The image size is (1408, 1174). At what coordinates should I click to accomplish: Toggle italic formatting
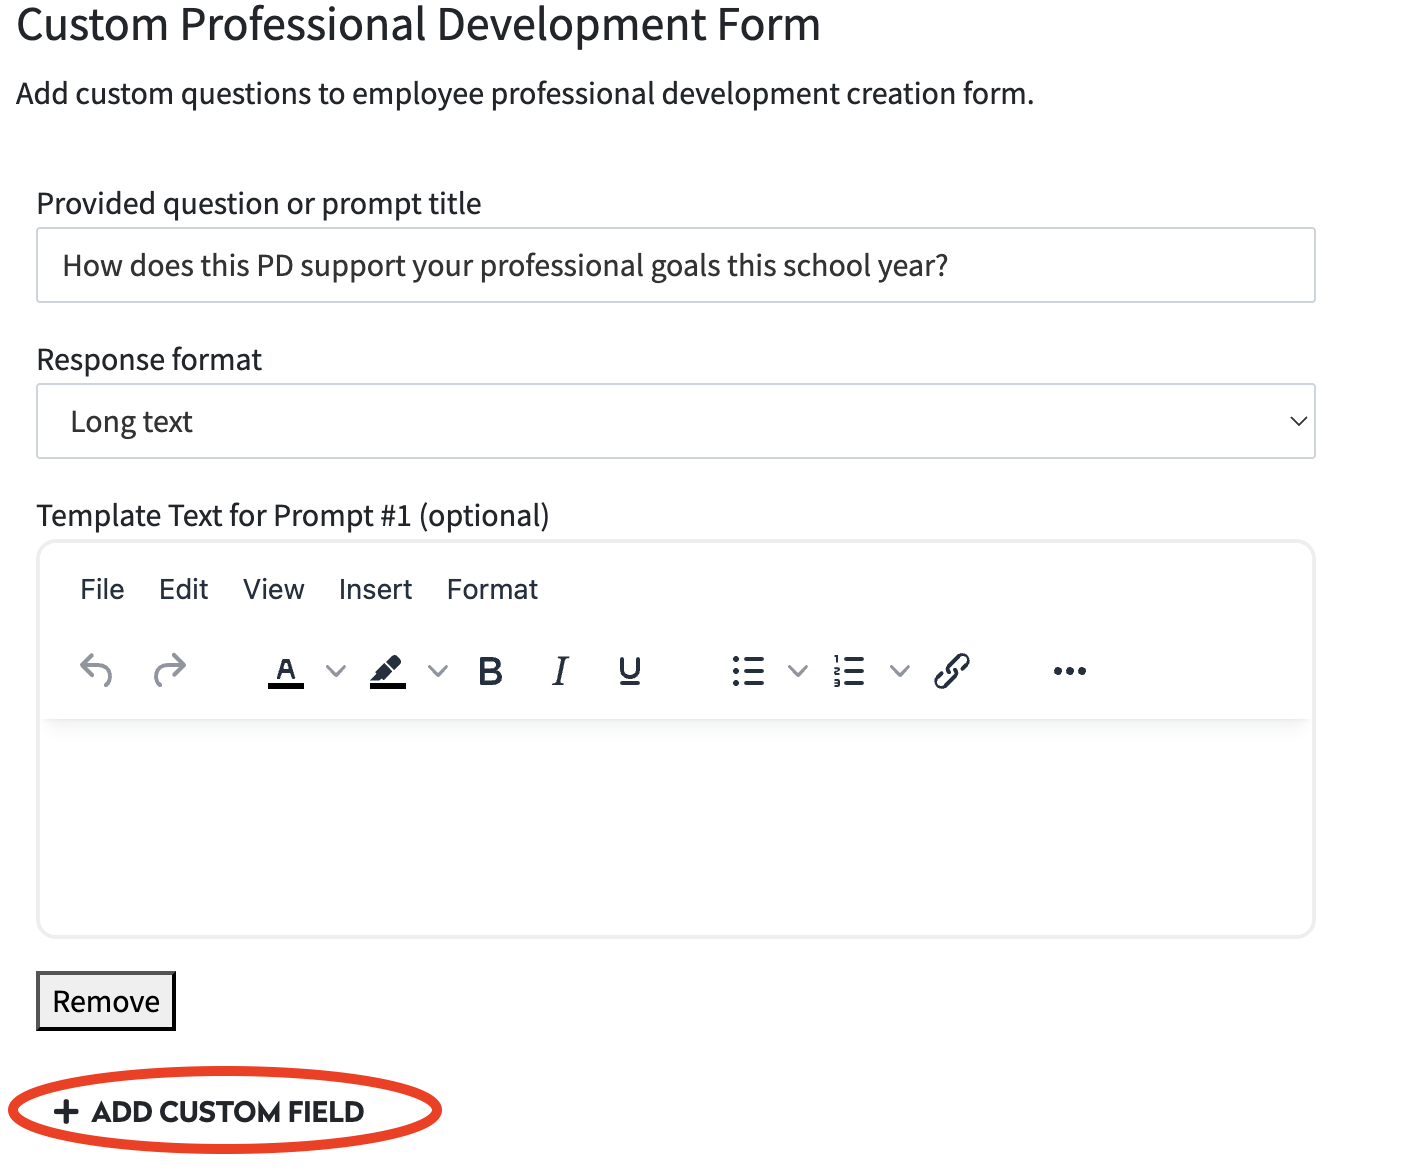pyautogui.click(x=561, y=671)
